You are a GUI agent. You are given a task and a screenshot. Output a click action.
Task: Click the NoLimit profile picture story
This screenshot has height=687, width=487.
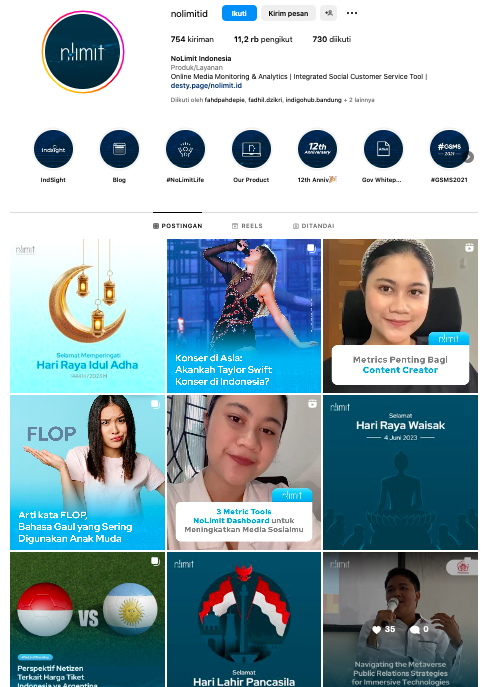83,52
